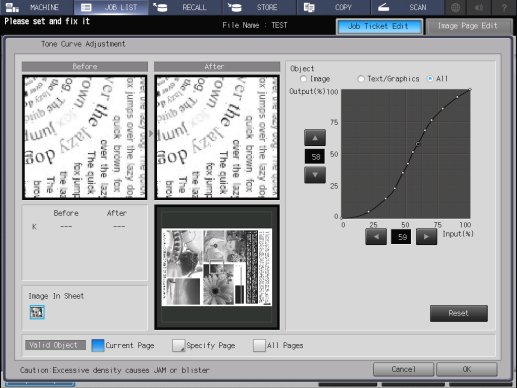The width and height of the screenshot is (517, 388).
Task: Select the Text/Graphics radio button
Action: (x=361, y=79)
